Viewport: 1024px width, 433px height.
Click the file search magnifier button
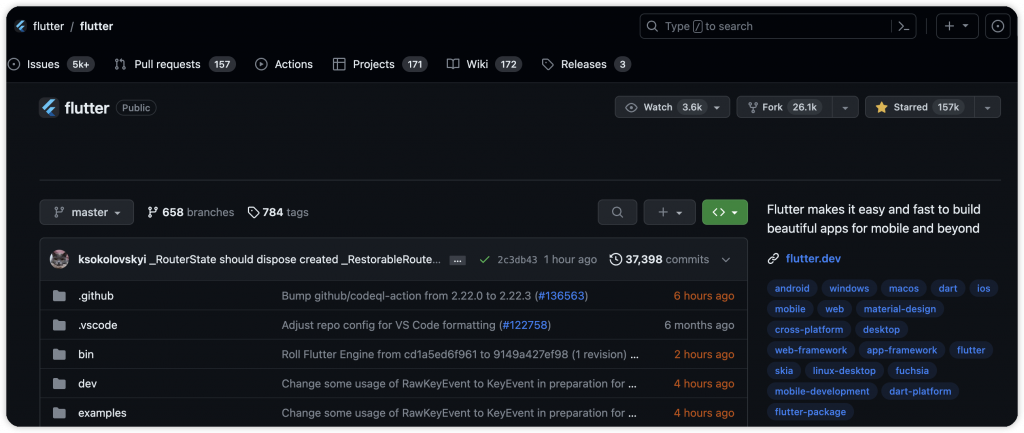(617, 212)
